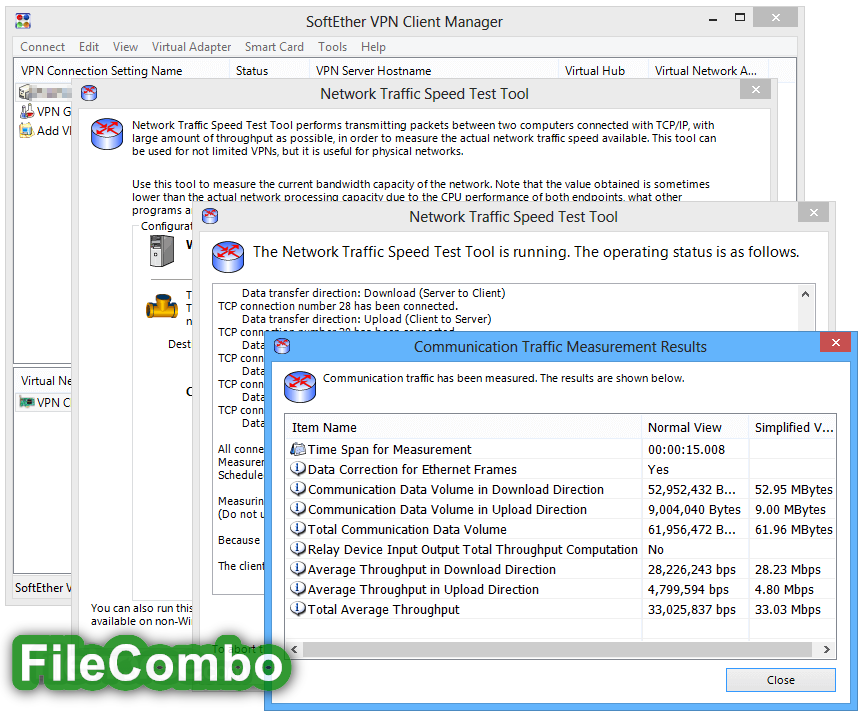Viewport: 863px width, 715px height.
Task: Open the Connect menu
Action: pyautogui.click(x=42, y=47)
